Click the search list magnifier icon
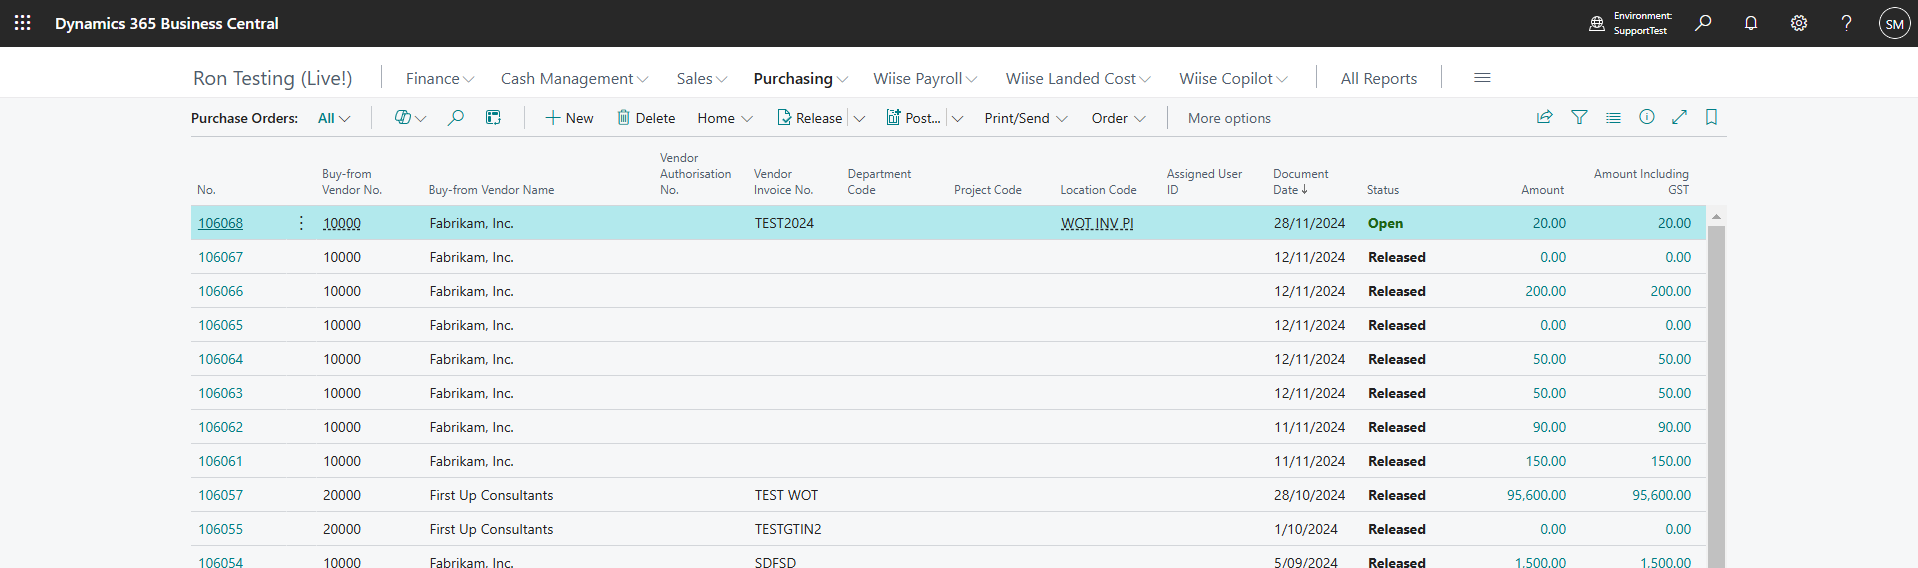1918x568 pixels. tap(455, 118)
